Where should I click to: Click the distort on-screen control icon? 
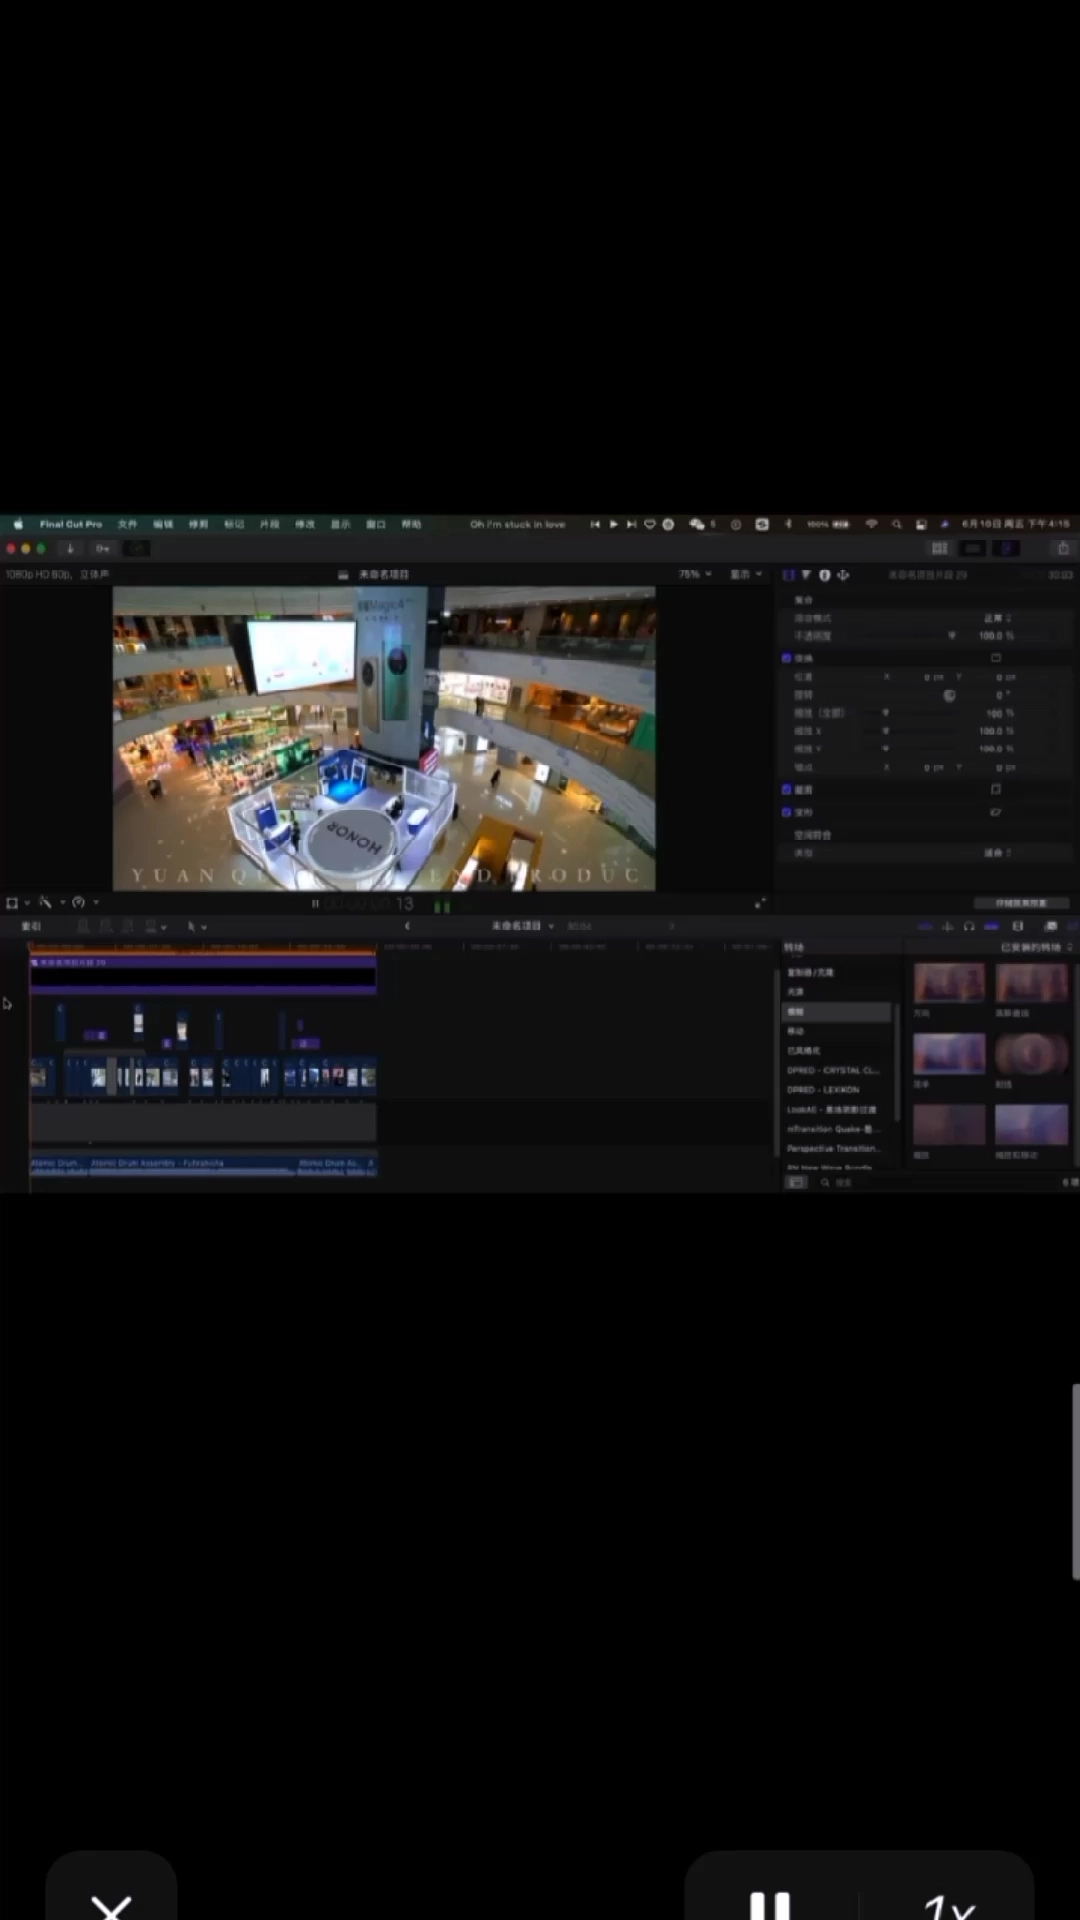(x=996, y=812)
